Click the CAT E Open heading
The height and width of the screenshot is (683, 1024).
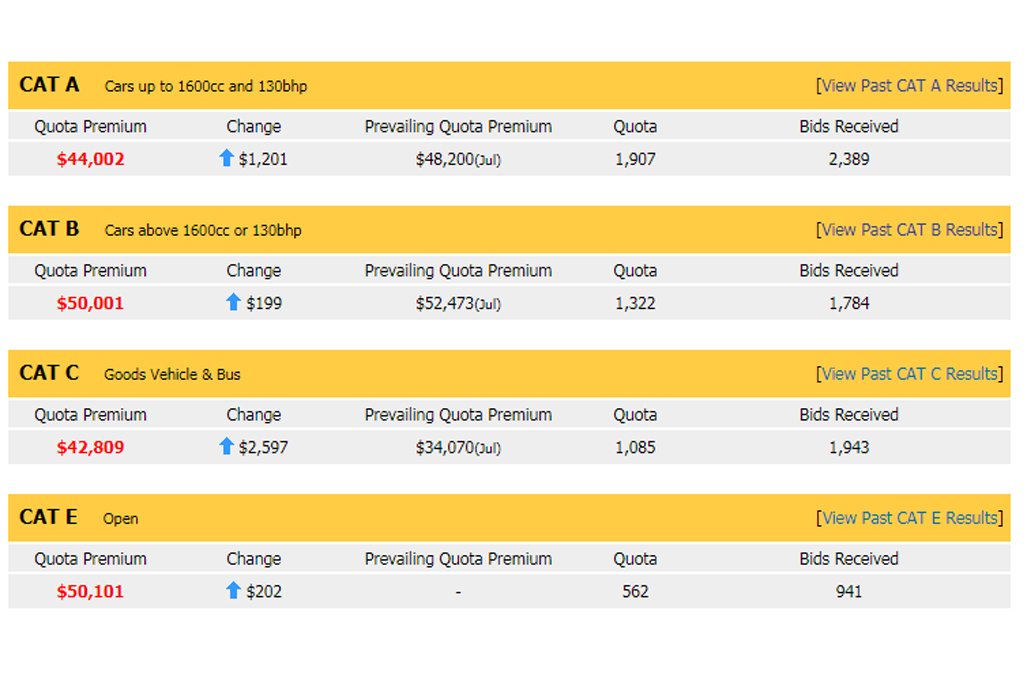pos(79,518)
